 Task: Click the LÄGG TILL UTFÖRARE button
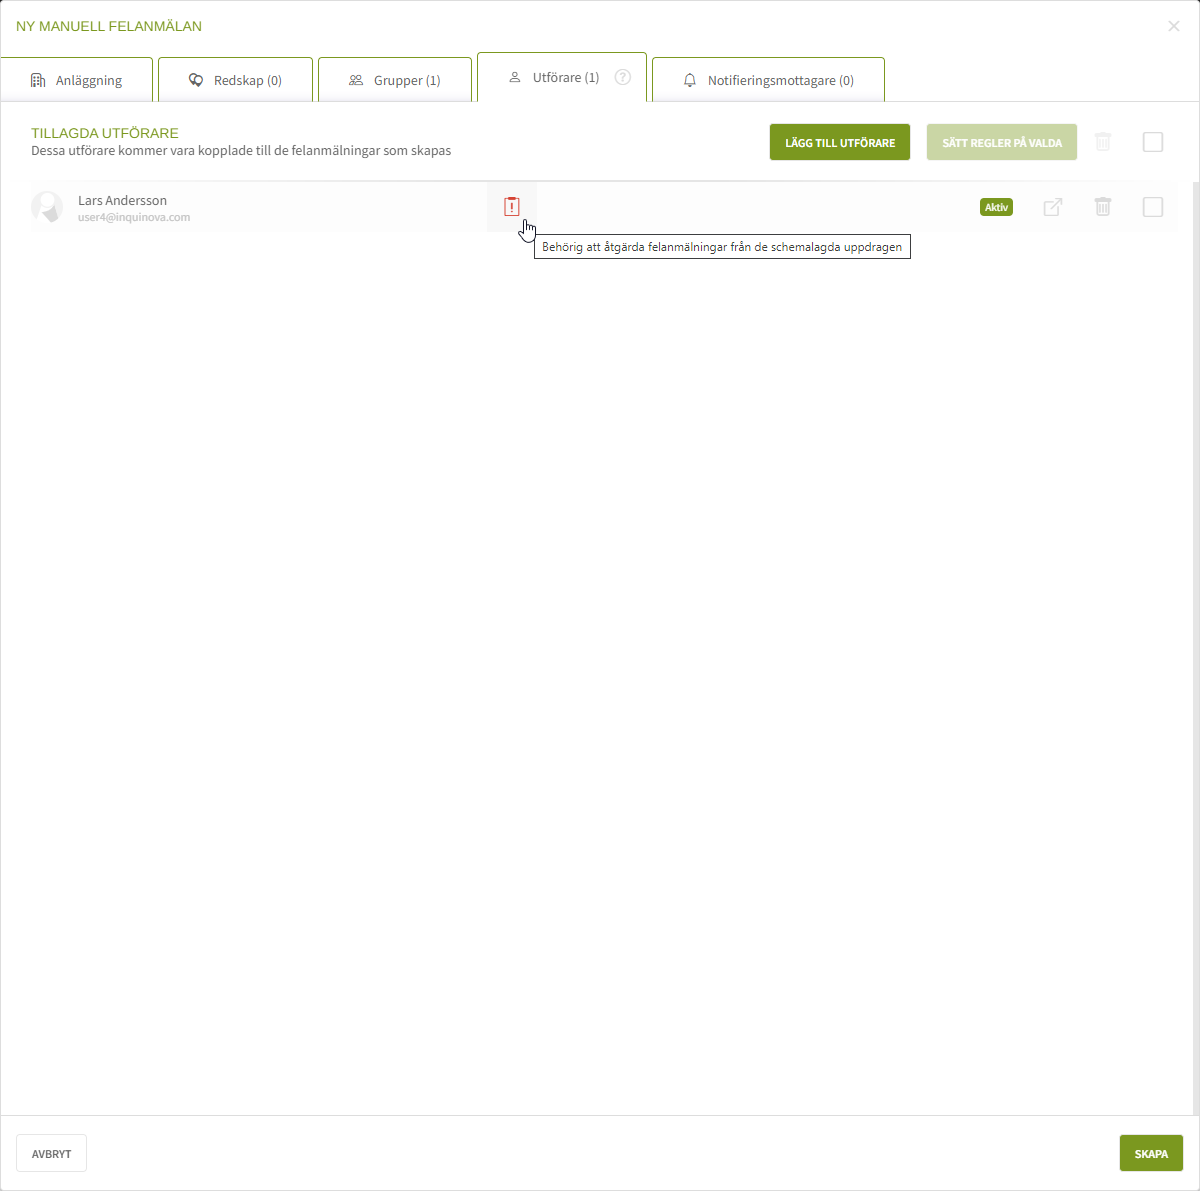[840, 142]
